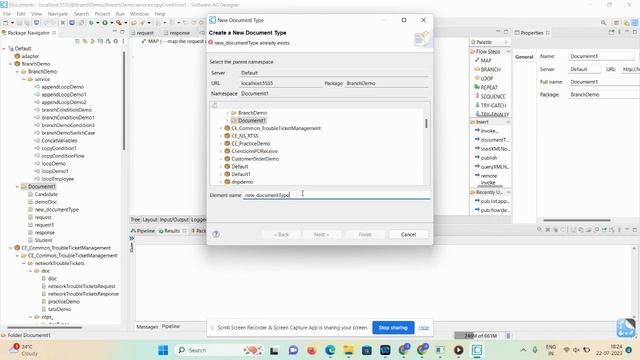Open Microsoft Edge from the taskbar
640x360 pixels.
(x=330, y=350)
